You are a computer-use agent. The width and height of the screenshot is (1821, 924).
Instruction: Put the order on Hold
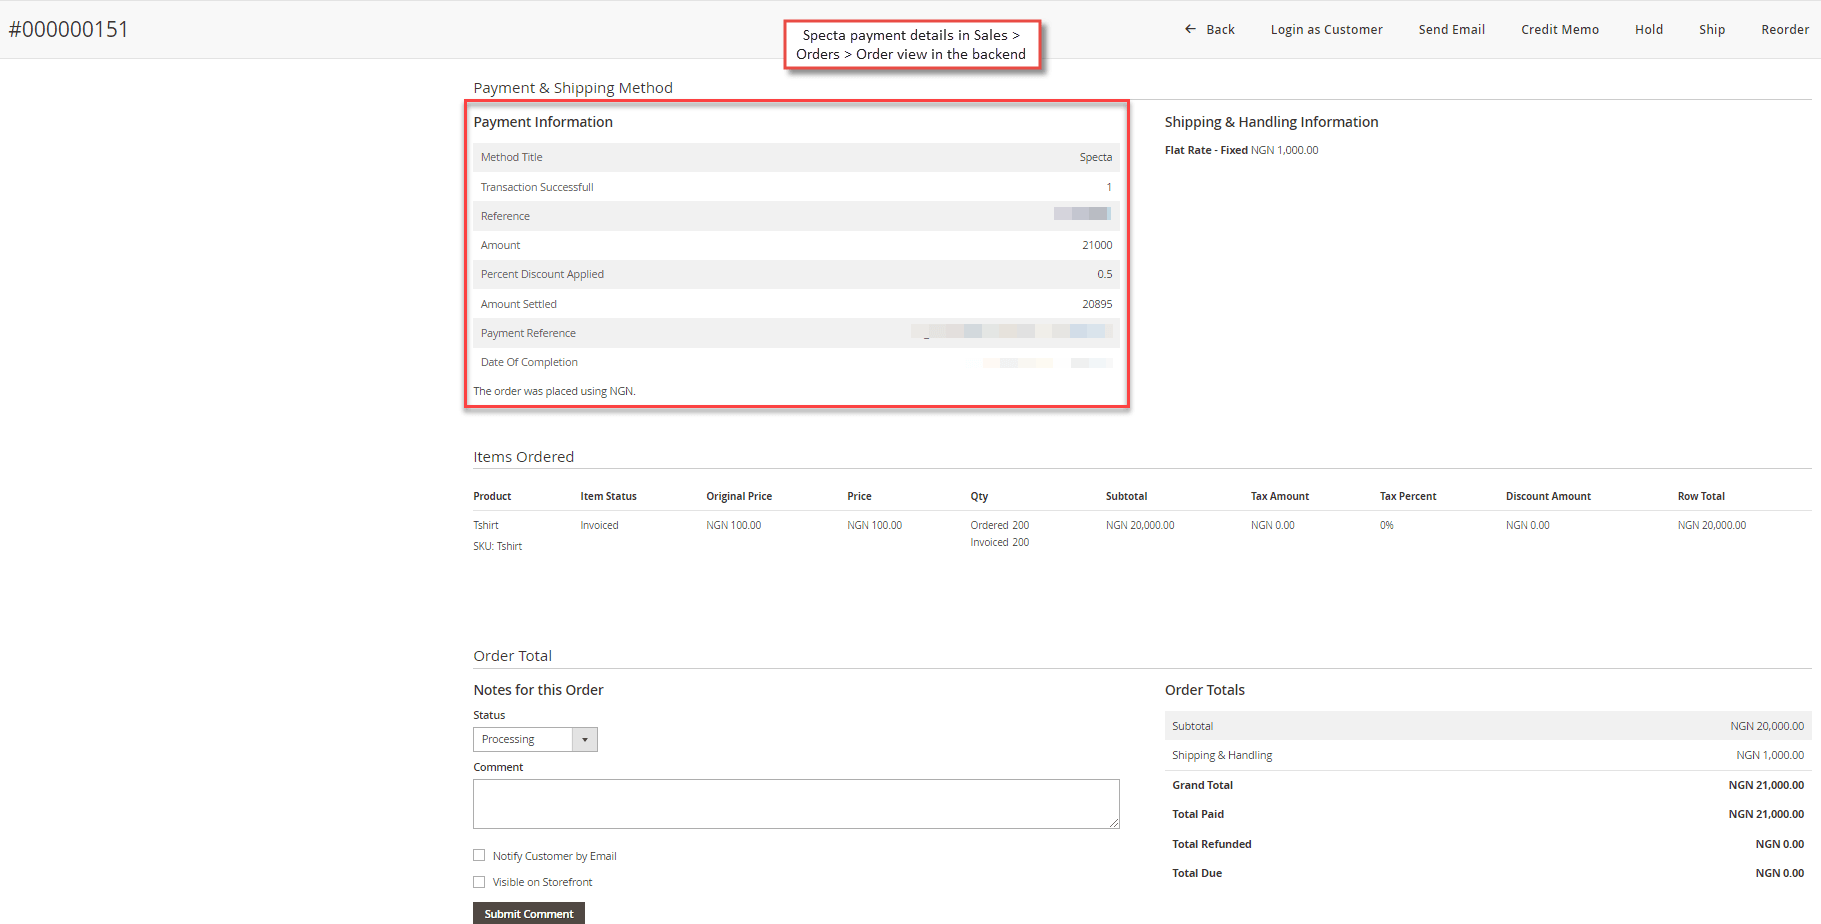[1648, 29]
